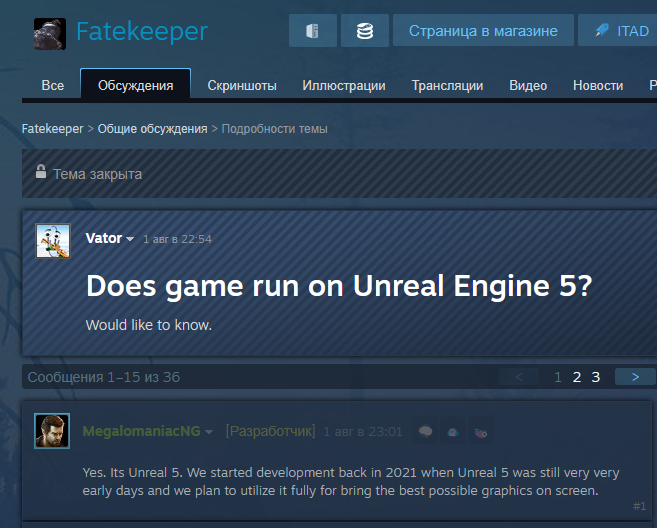
Task: Click the #1 post permalink
Action: [x=639, y=506]
